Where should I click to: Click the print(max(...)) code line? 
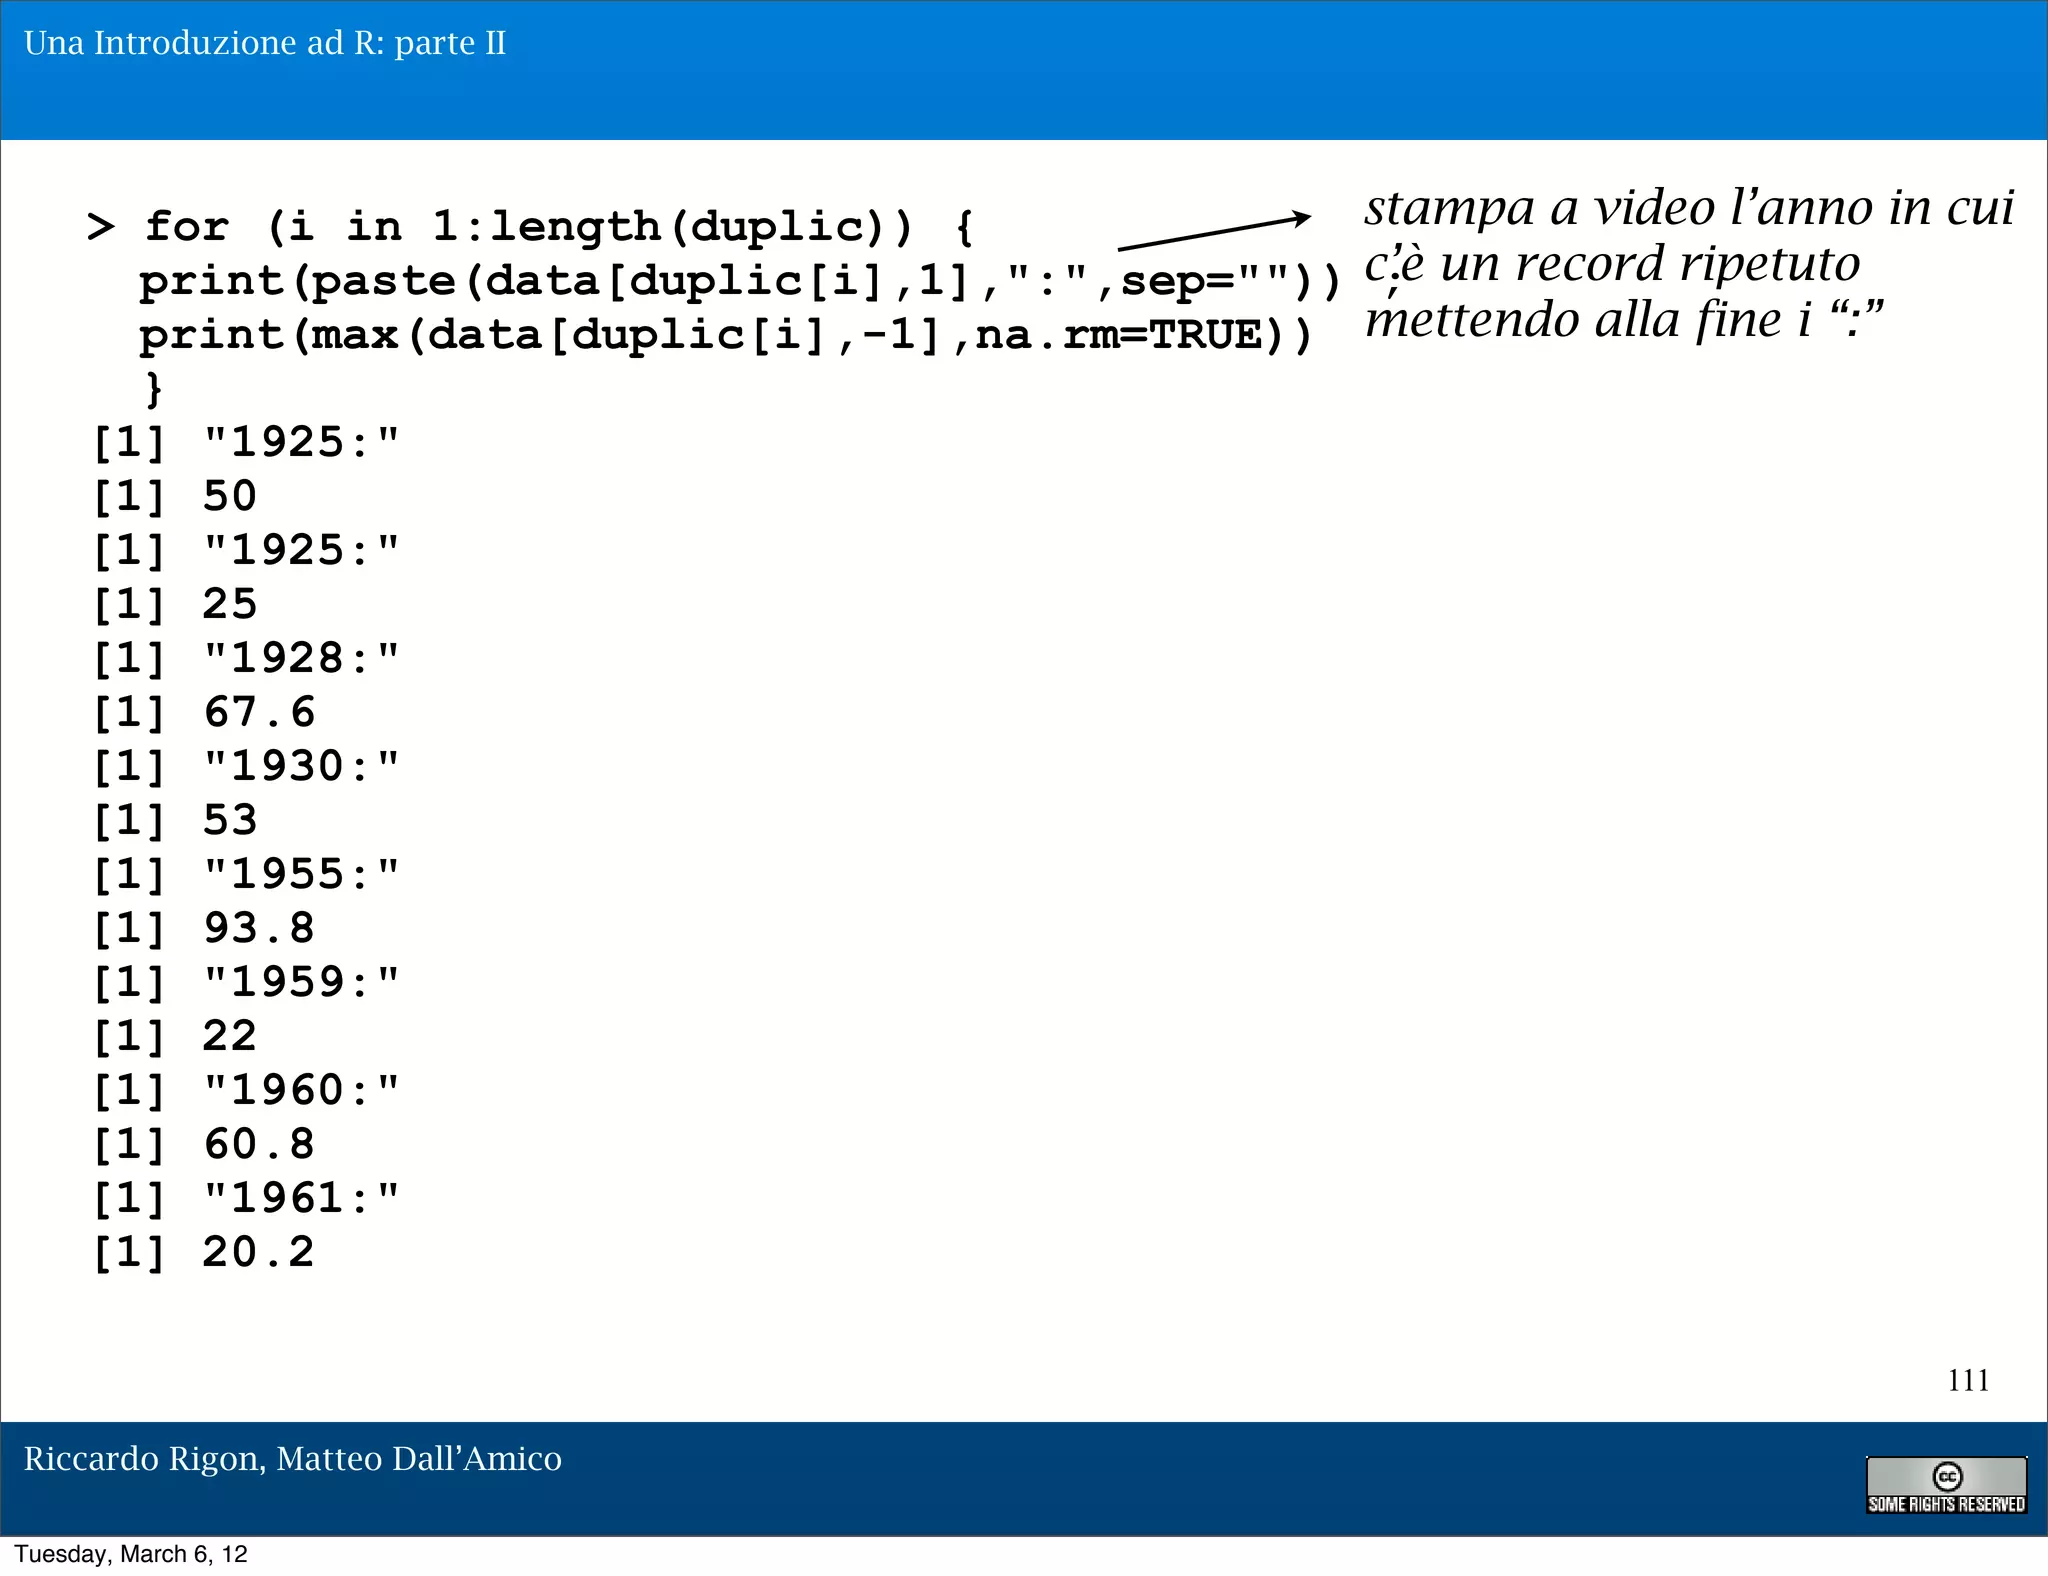click(x=724, y=336)
